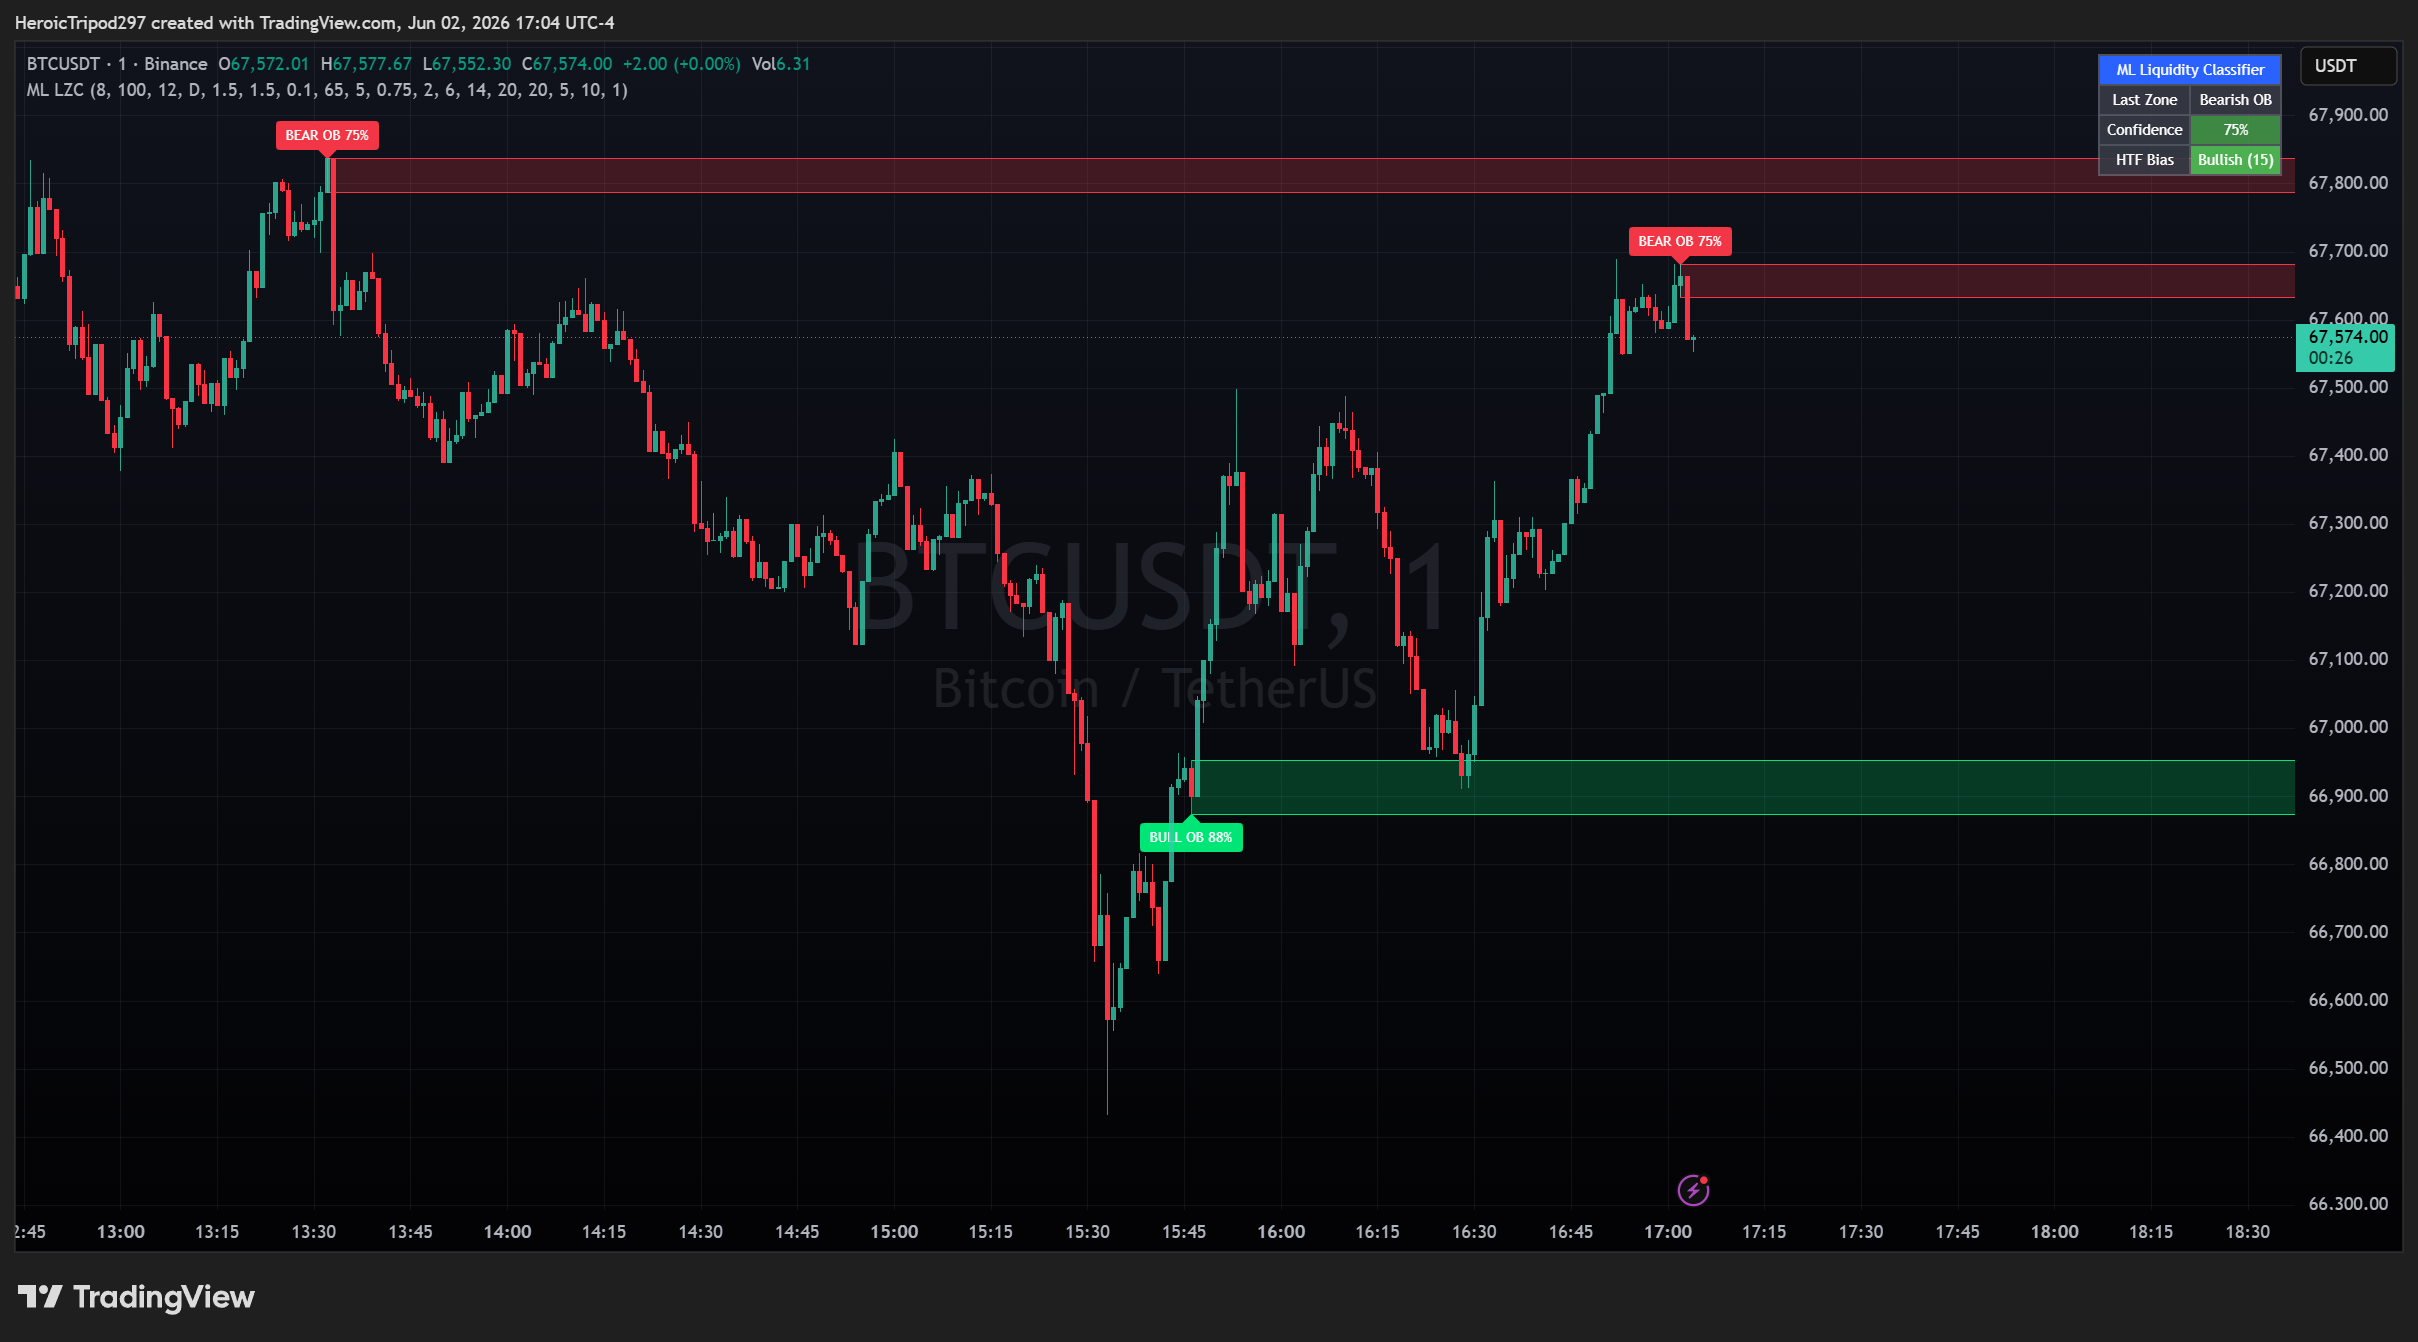Select the BEAR OB 75% label near 17:00
Screen dimensions: 2418x1342
[1680, 241]
